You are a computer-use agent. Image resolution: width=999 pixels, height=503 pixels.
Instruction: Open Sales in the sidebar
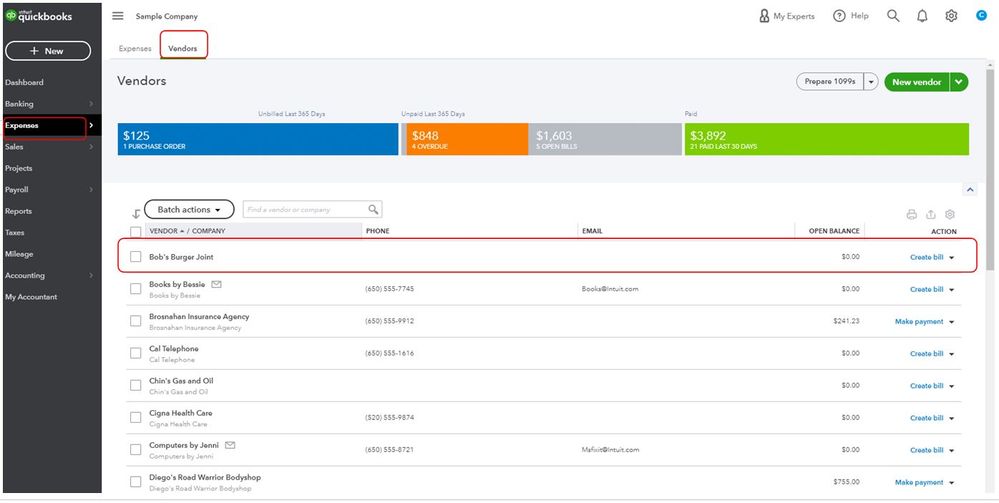pos(14,147)
